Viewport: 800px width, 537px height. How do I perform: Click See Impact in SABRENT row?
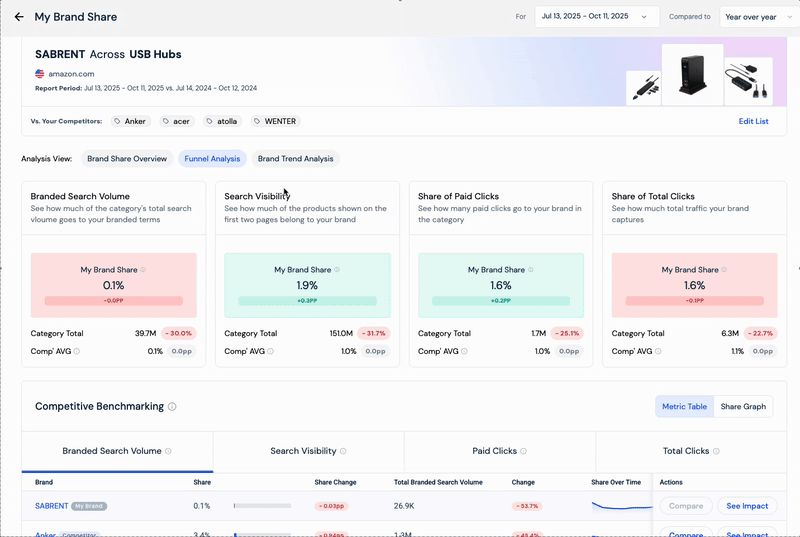[747, 506]
